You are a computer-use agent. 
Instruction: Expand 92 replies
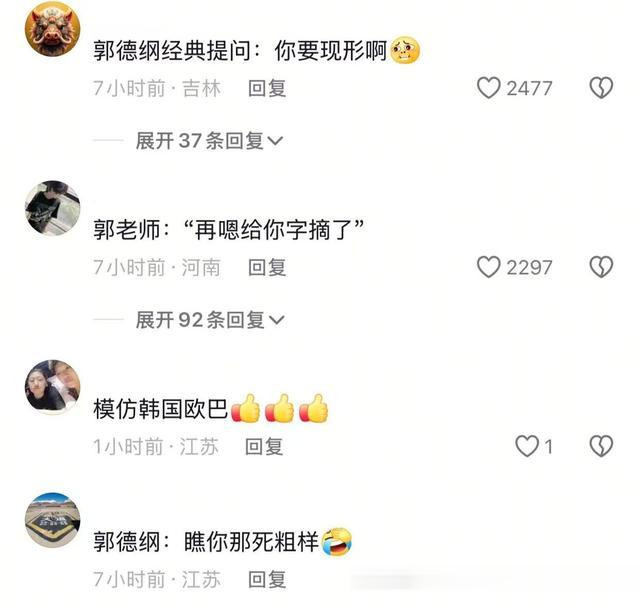(210, 320)
